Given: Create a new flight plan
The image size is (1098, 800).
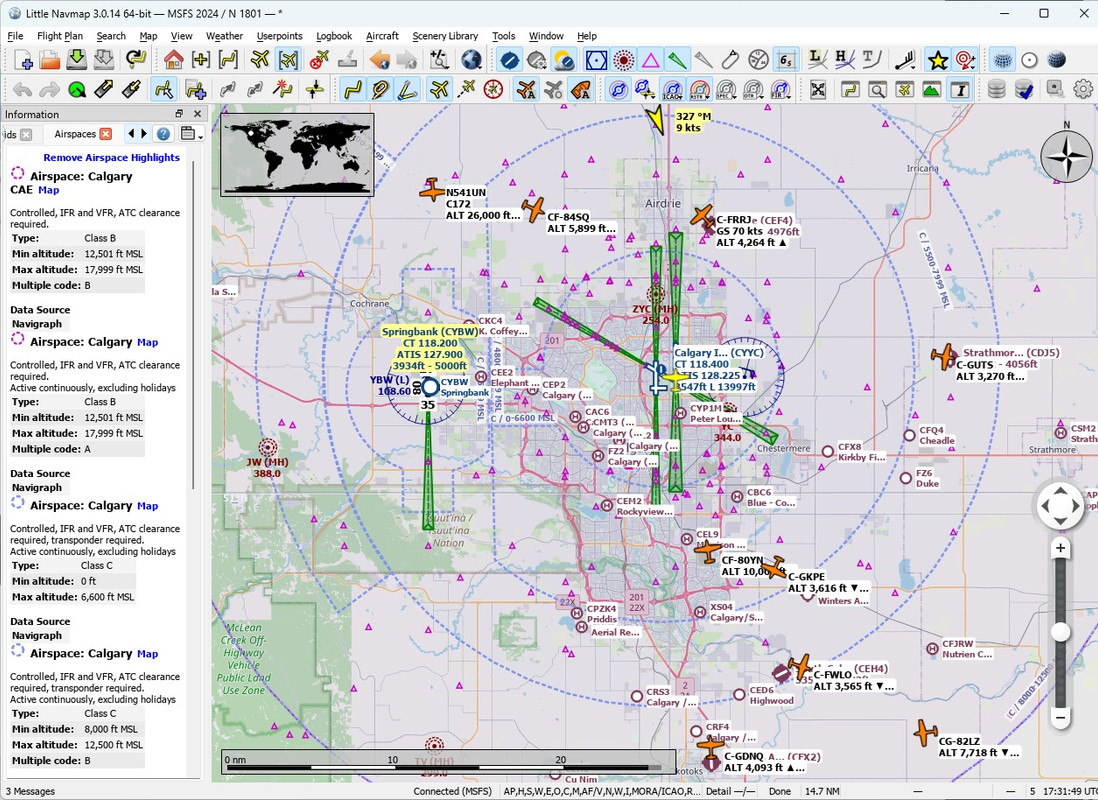Looking at the screenshot, I should click(23, 60).
